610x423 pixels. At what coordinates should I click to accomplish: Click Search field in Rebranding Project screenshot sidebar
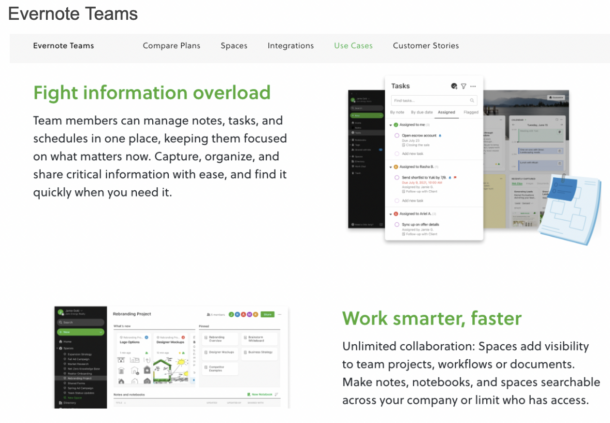pyautogui.click(x=81, y=323)
